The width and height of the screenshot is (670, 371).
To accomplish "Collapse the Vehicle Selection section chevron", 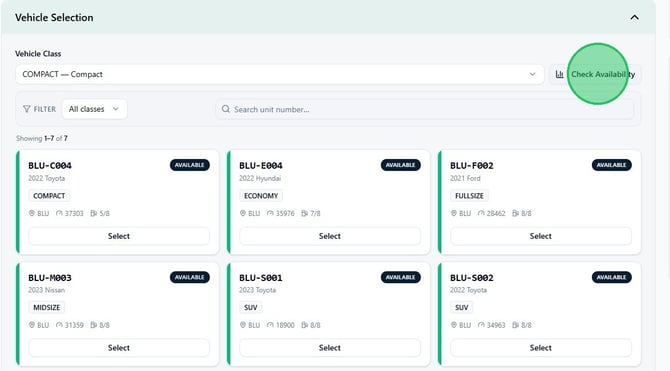I will pos(635,18).
